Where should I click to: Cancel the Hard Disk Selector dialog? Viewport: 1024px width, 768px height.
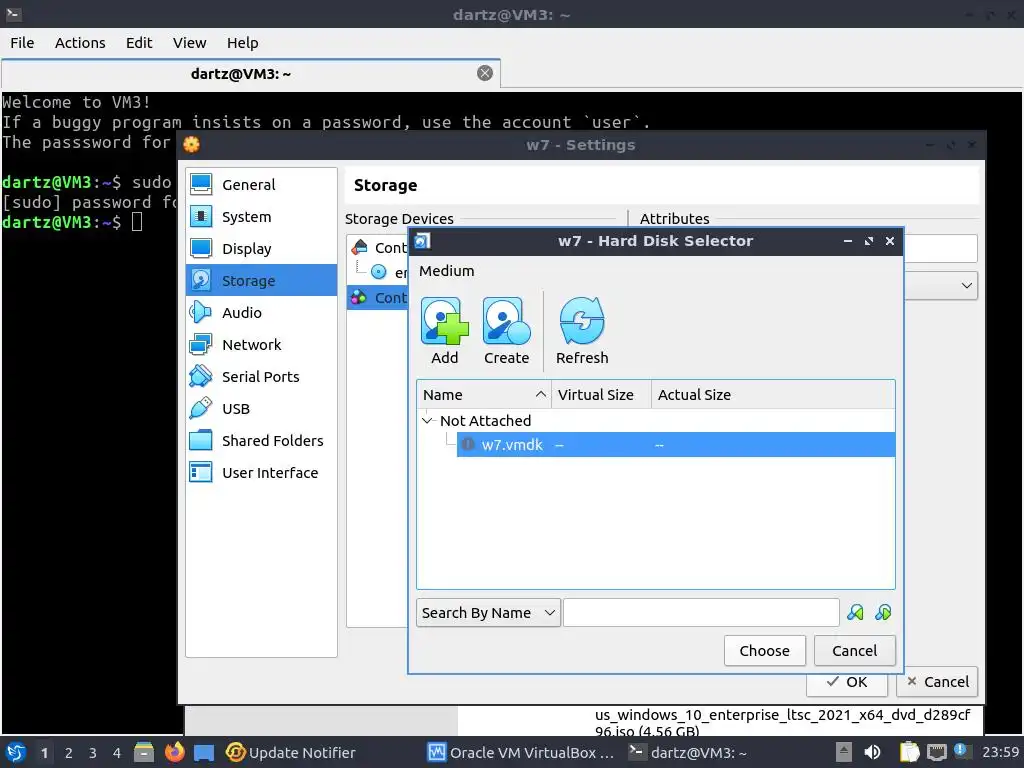click(854, 650)
